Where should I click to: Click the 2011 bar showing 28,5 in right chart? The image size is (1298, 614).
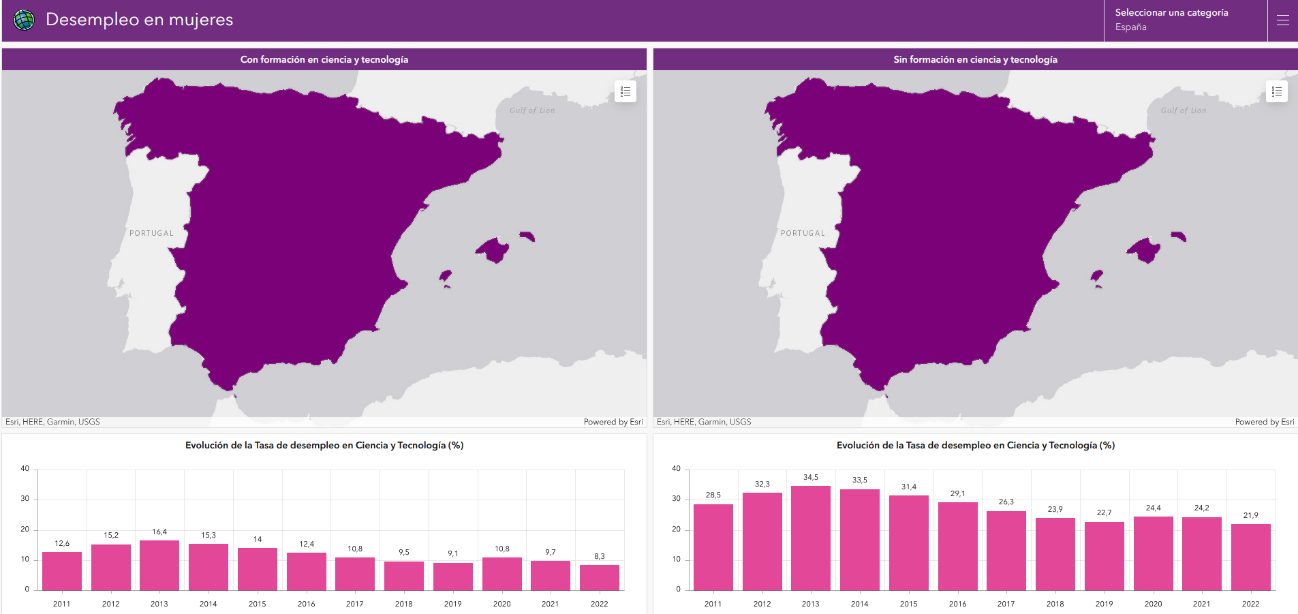point(713,547)
